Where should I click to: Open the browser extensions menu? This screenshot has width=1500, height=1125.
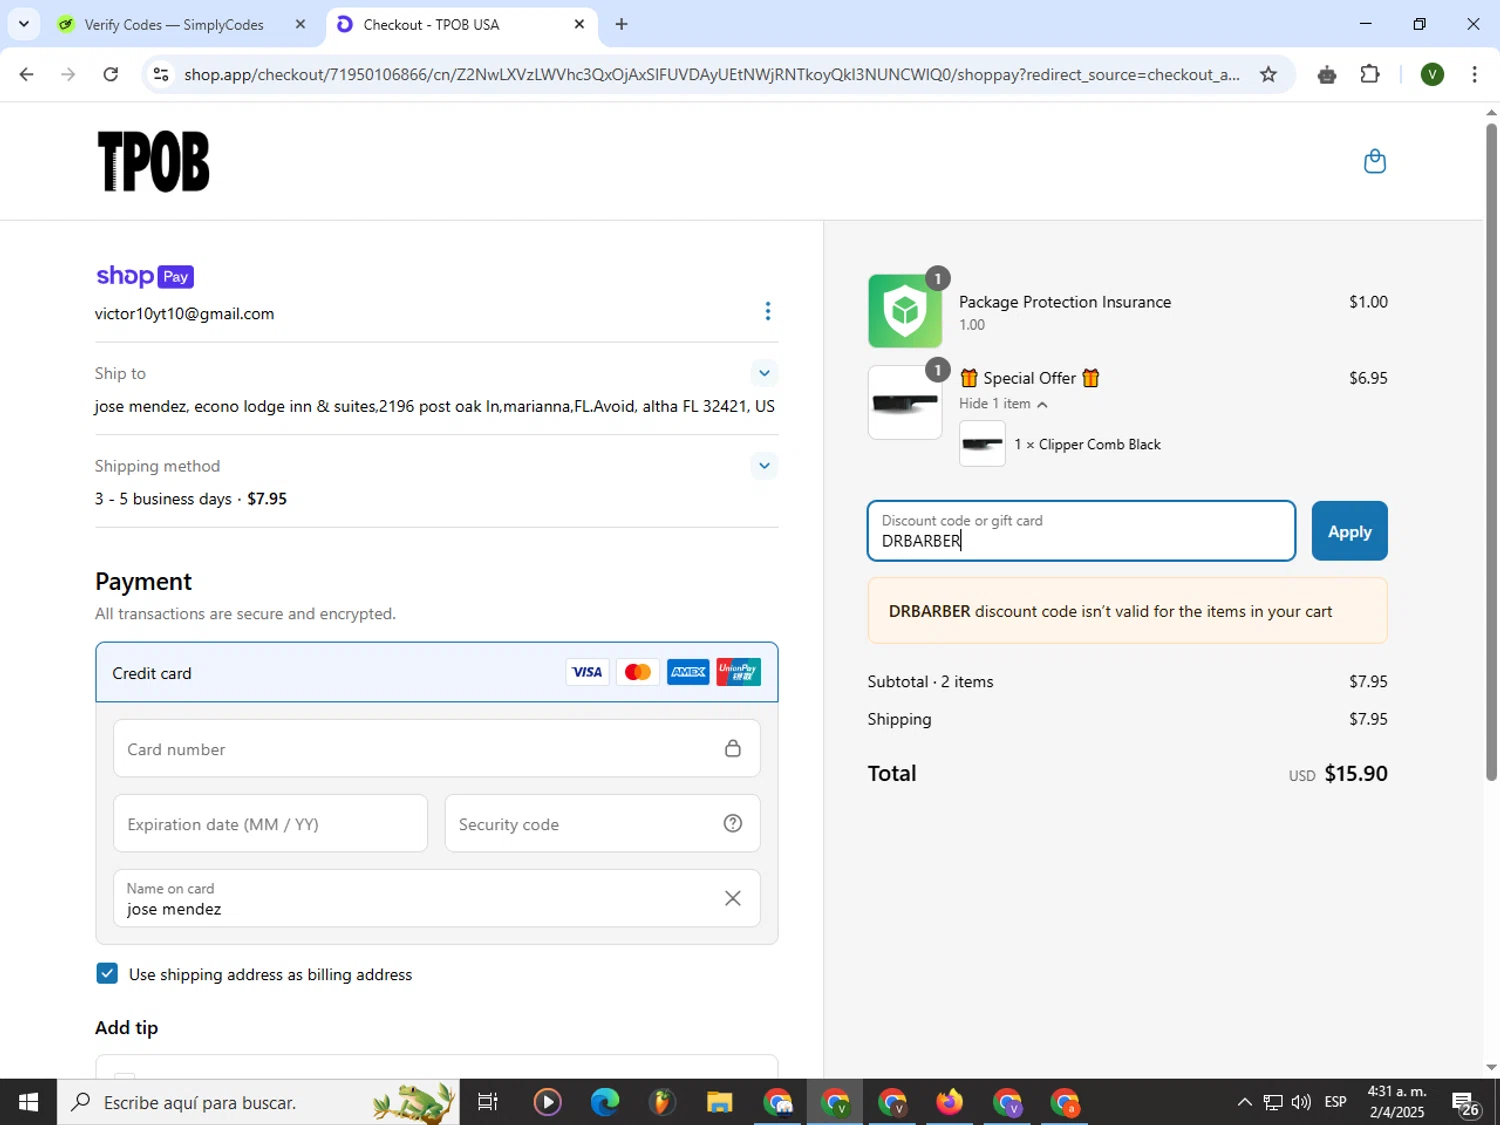pyautogui.click(x=1370, y=74)
